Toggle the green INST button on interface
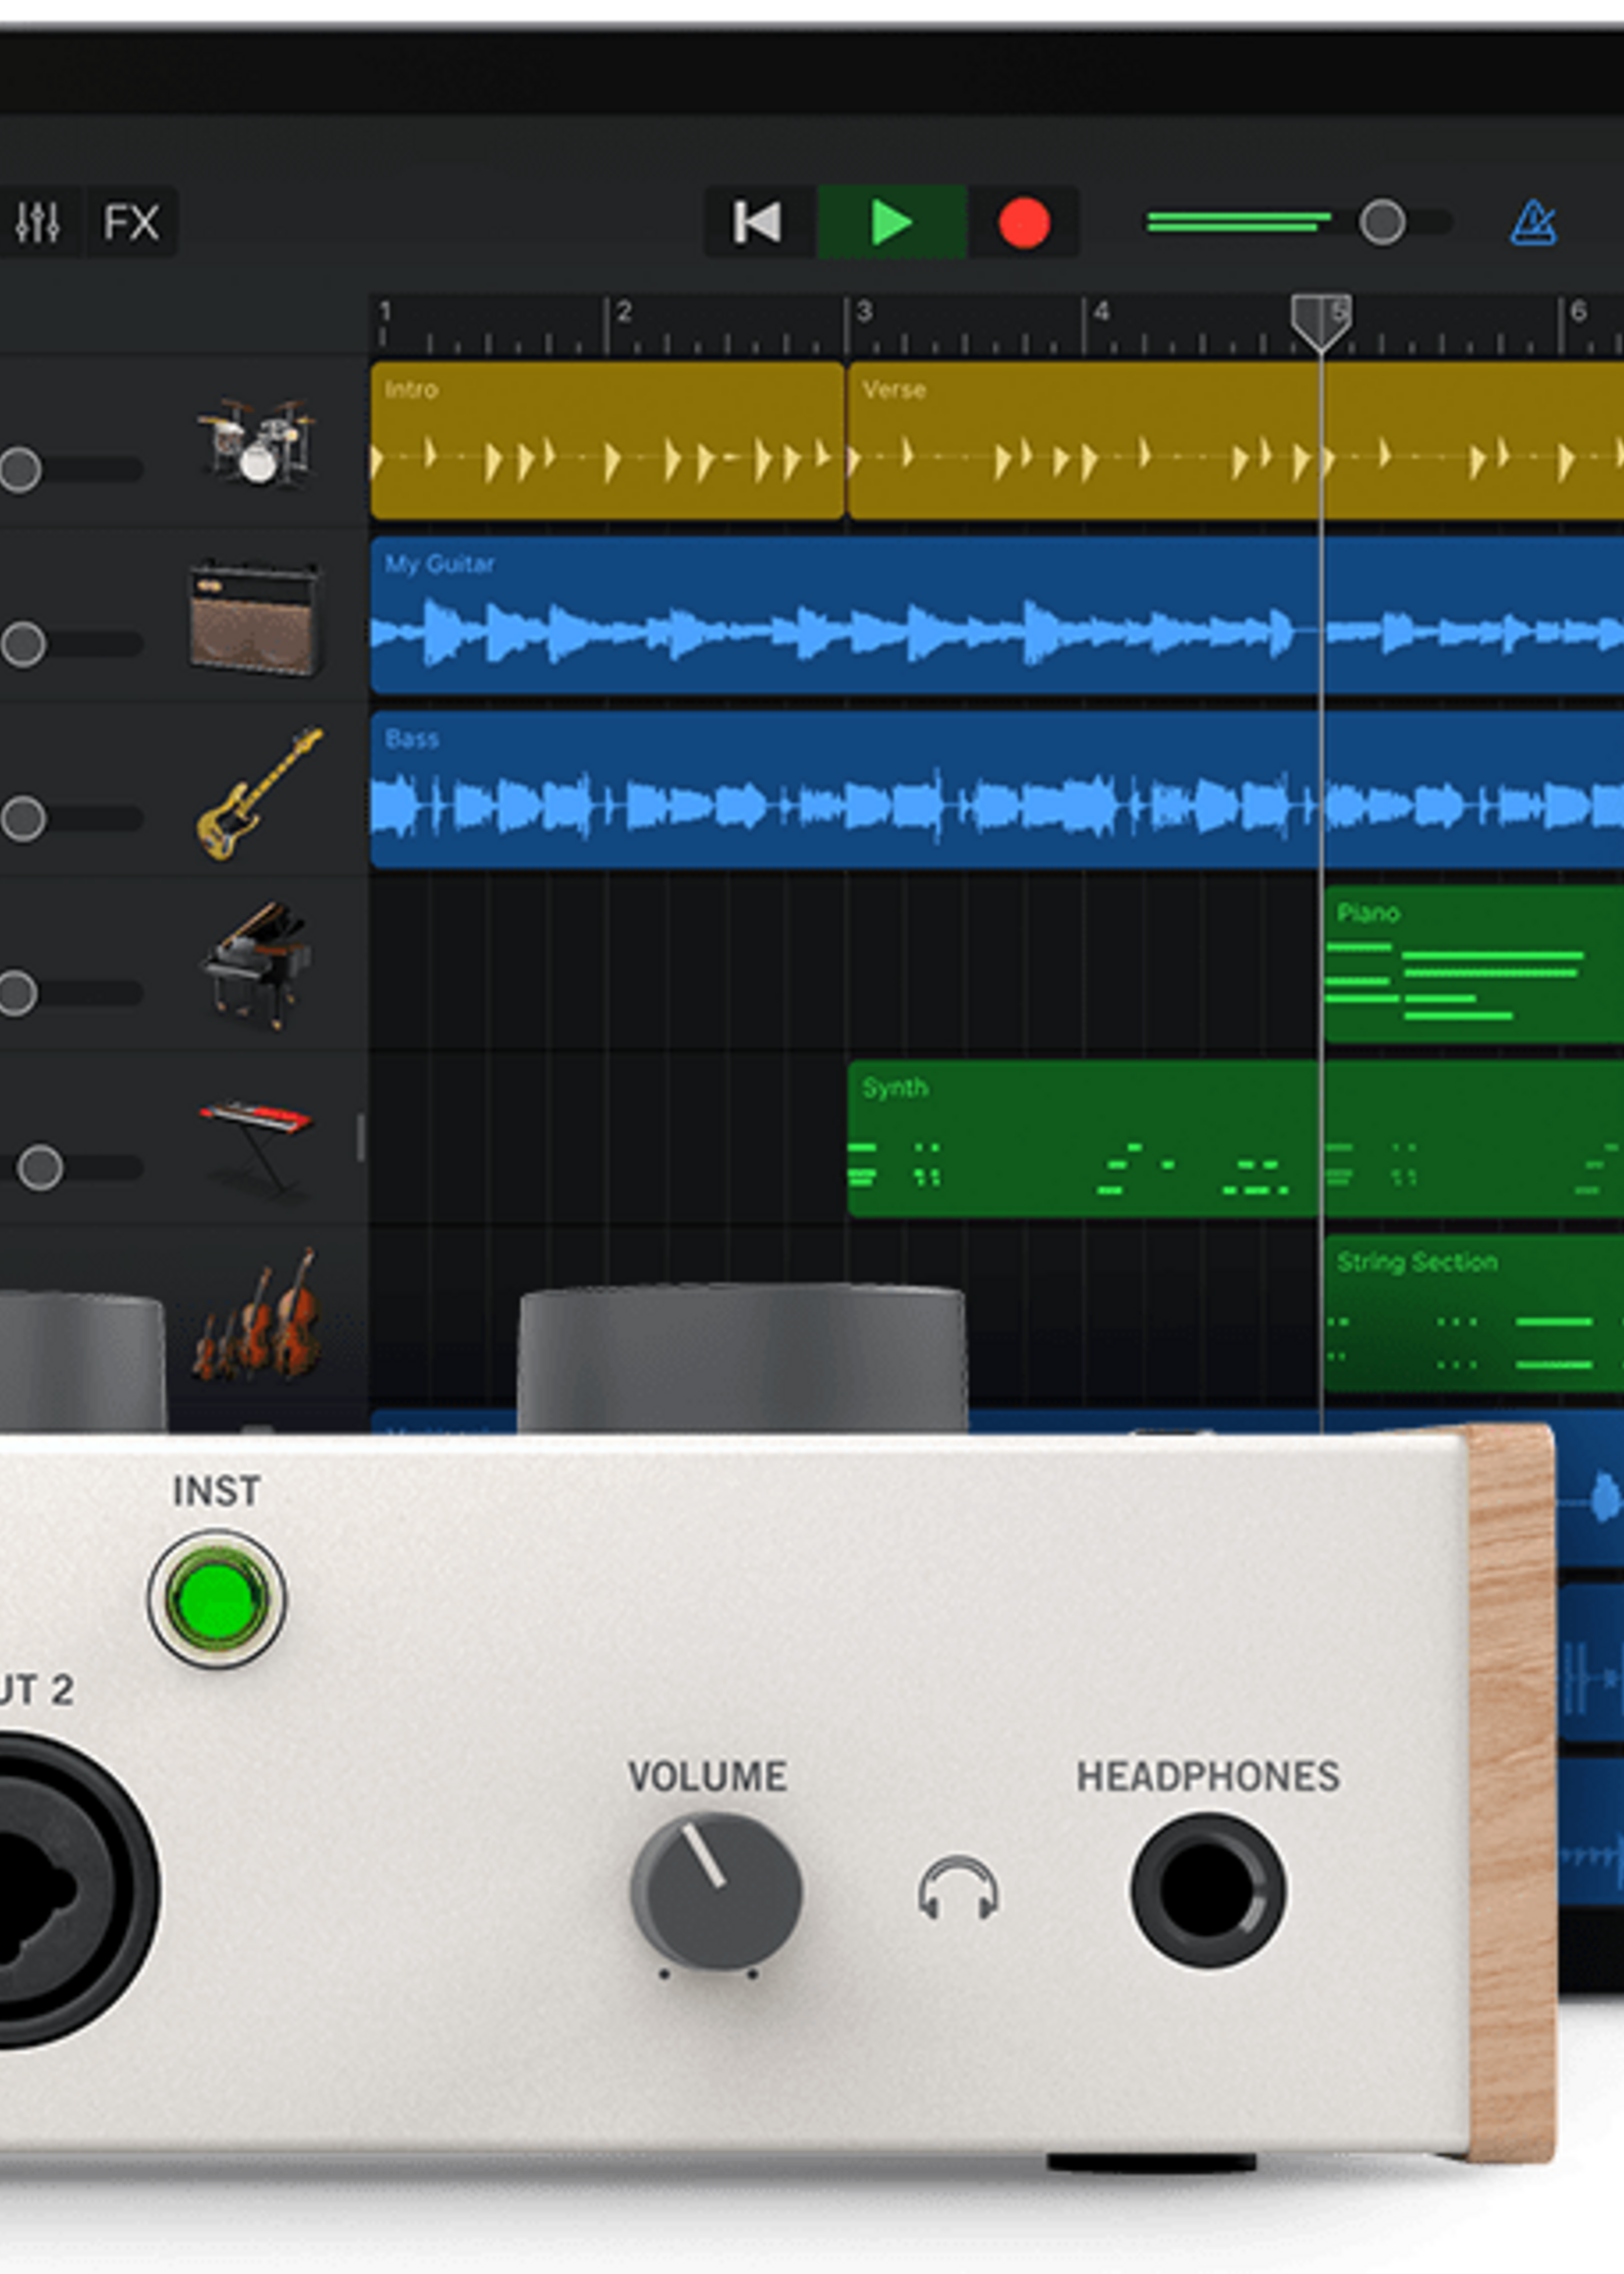The height and width of the screenshot is (2274, 1624). coord(217,1599)
